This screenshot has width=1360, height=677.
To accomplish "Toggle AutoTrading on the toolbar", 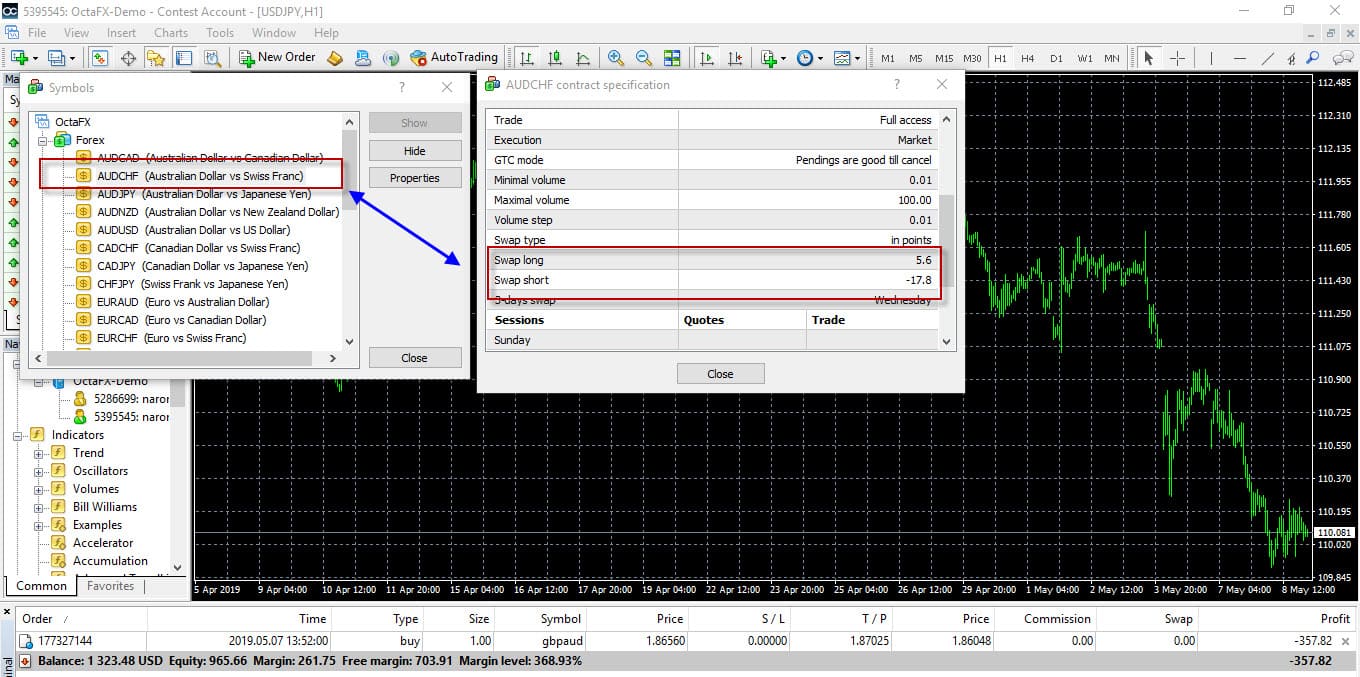I will (x=452, y=58).
